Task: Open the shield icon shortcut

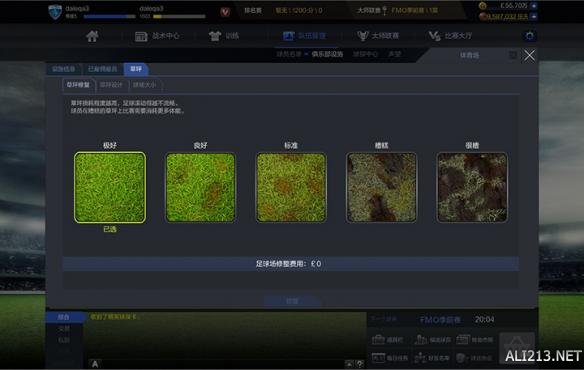Action: click(474, 358)
